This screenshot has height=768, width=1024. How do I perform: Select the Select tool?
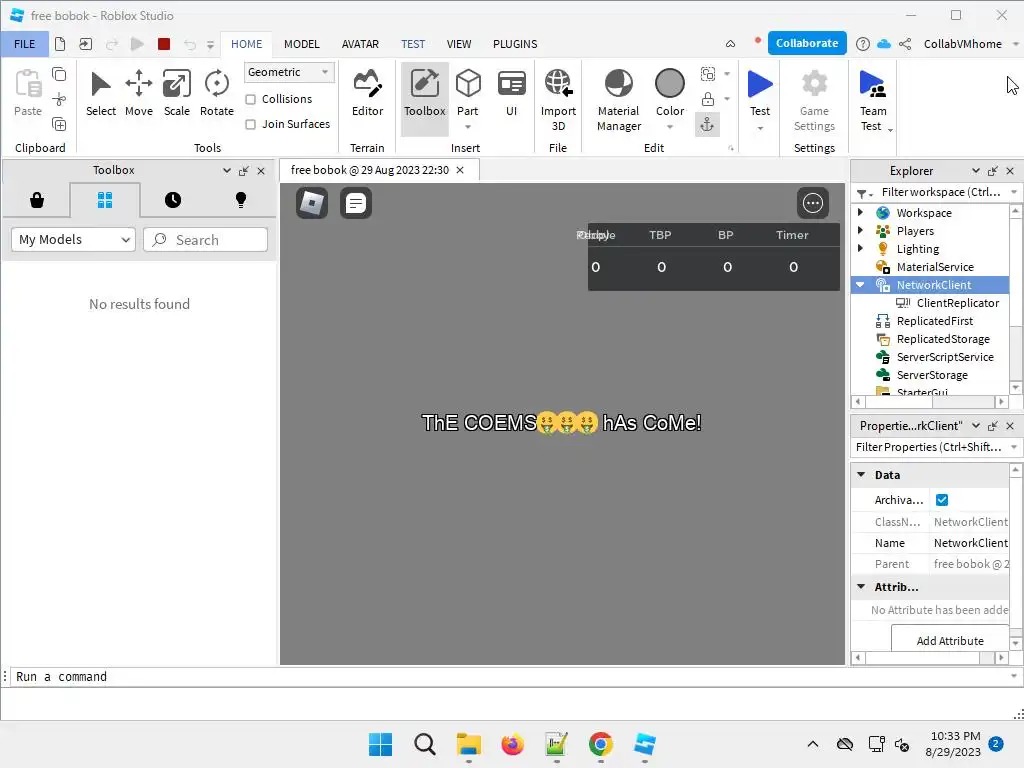(x=101, y=94)
